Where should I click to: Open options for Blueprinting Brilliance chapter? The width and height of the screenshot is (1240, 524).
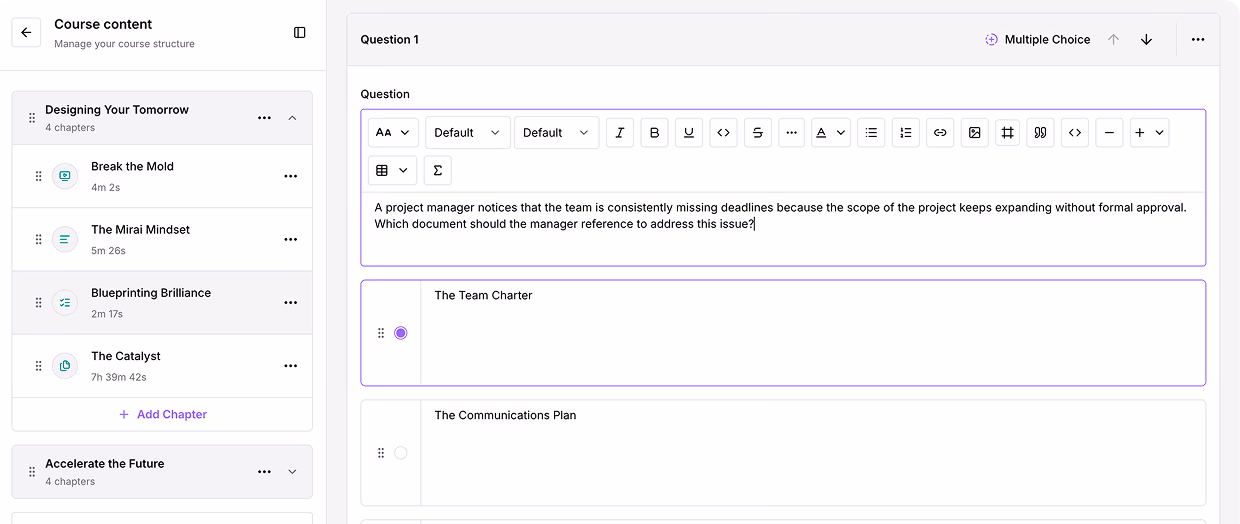(x=291, y=302)
